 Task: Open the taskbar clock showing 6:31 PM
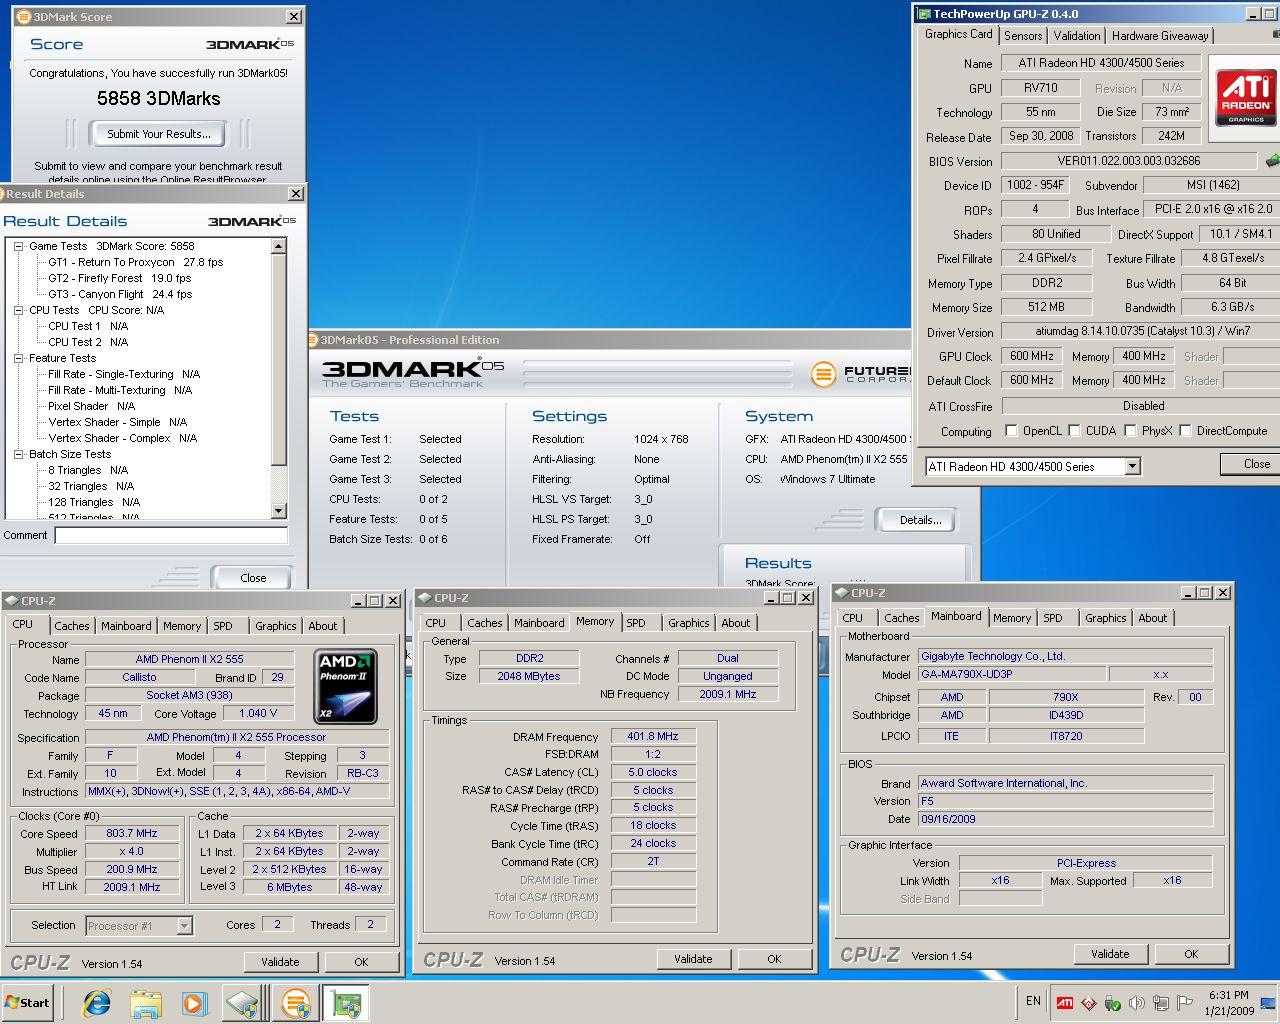1228,1003
